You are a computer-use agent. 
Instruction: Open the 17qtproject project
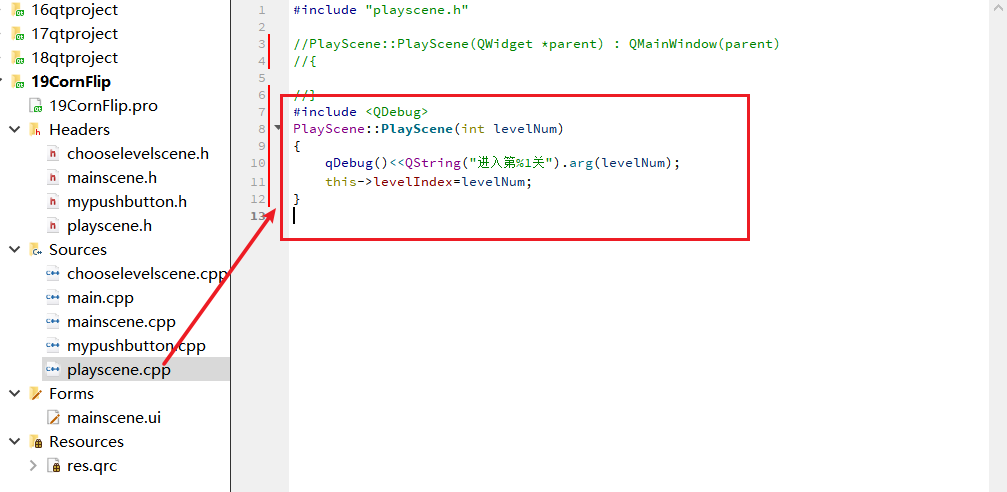click(x=74, y=33)
